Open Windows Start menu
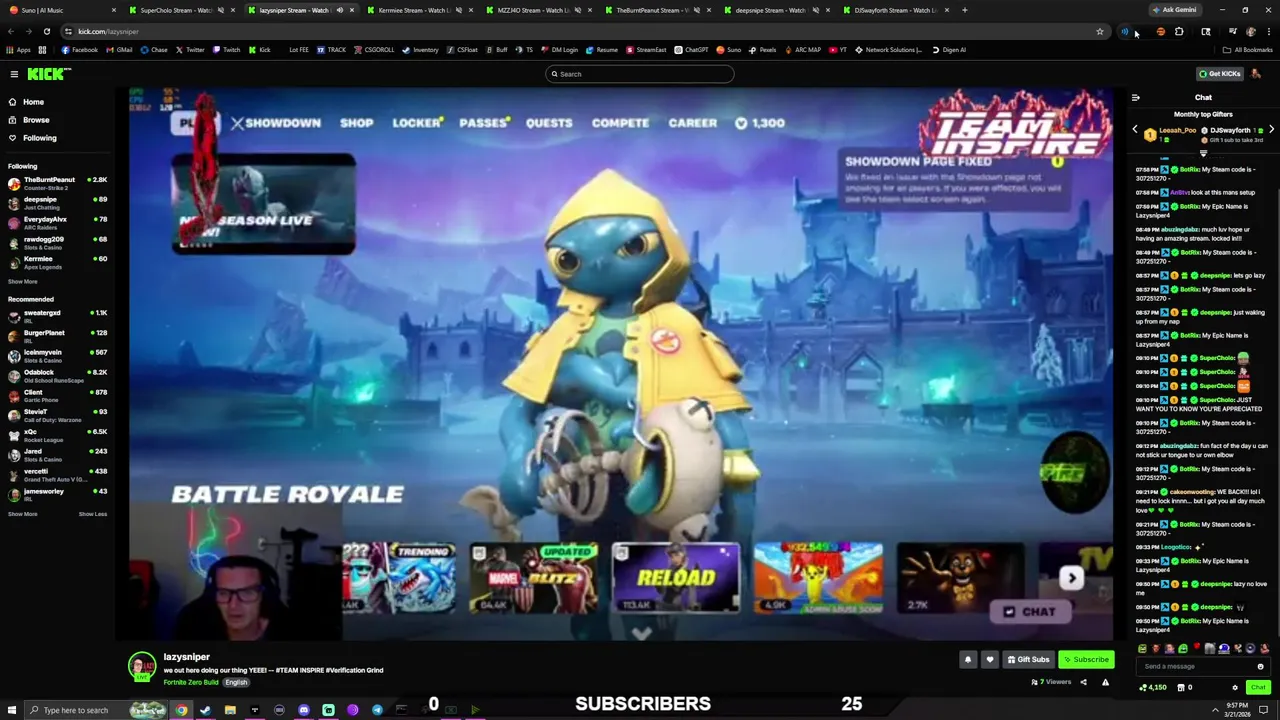 (x=12, y=710)
